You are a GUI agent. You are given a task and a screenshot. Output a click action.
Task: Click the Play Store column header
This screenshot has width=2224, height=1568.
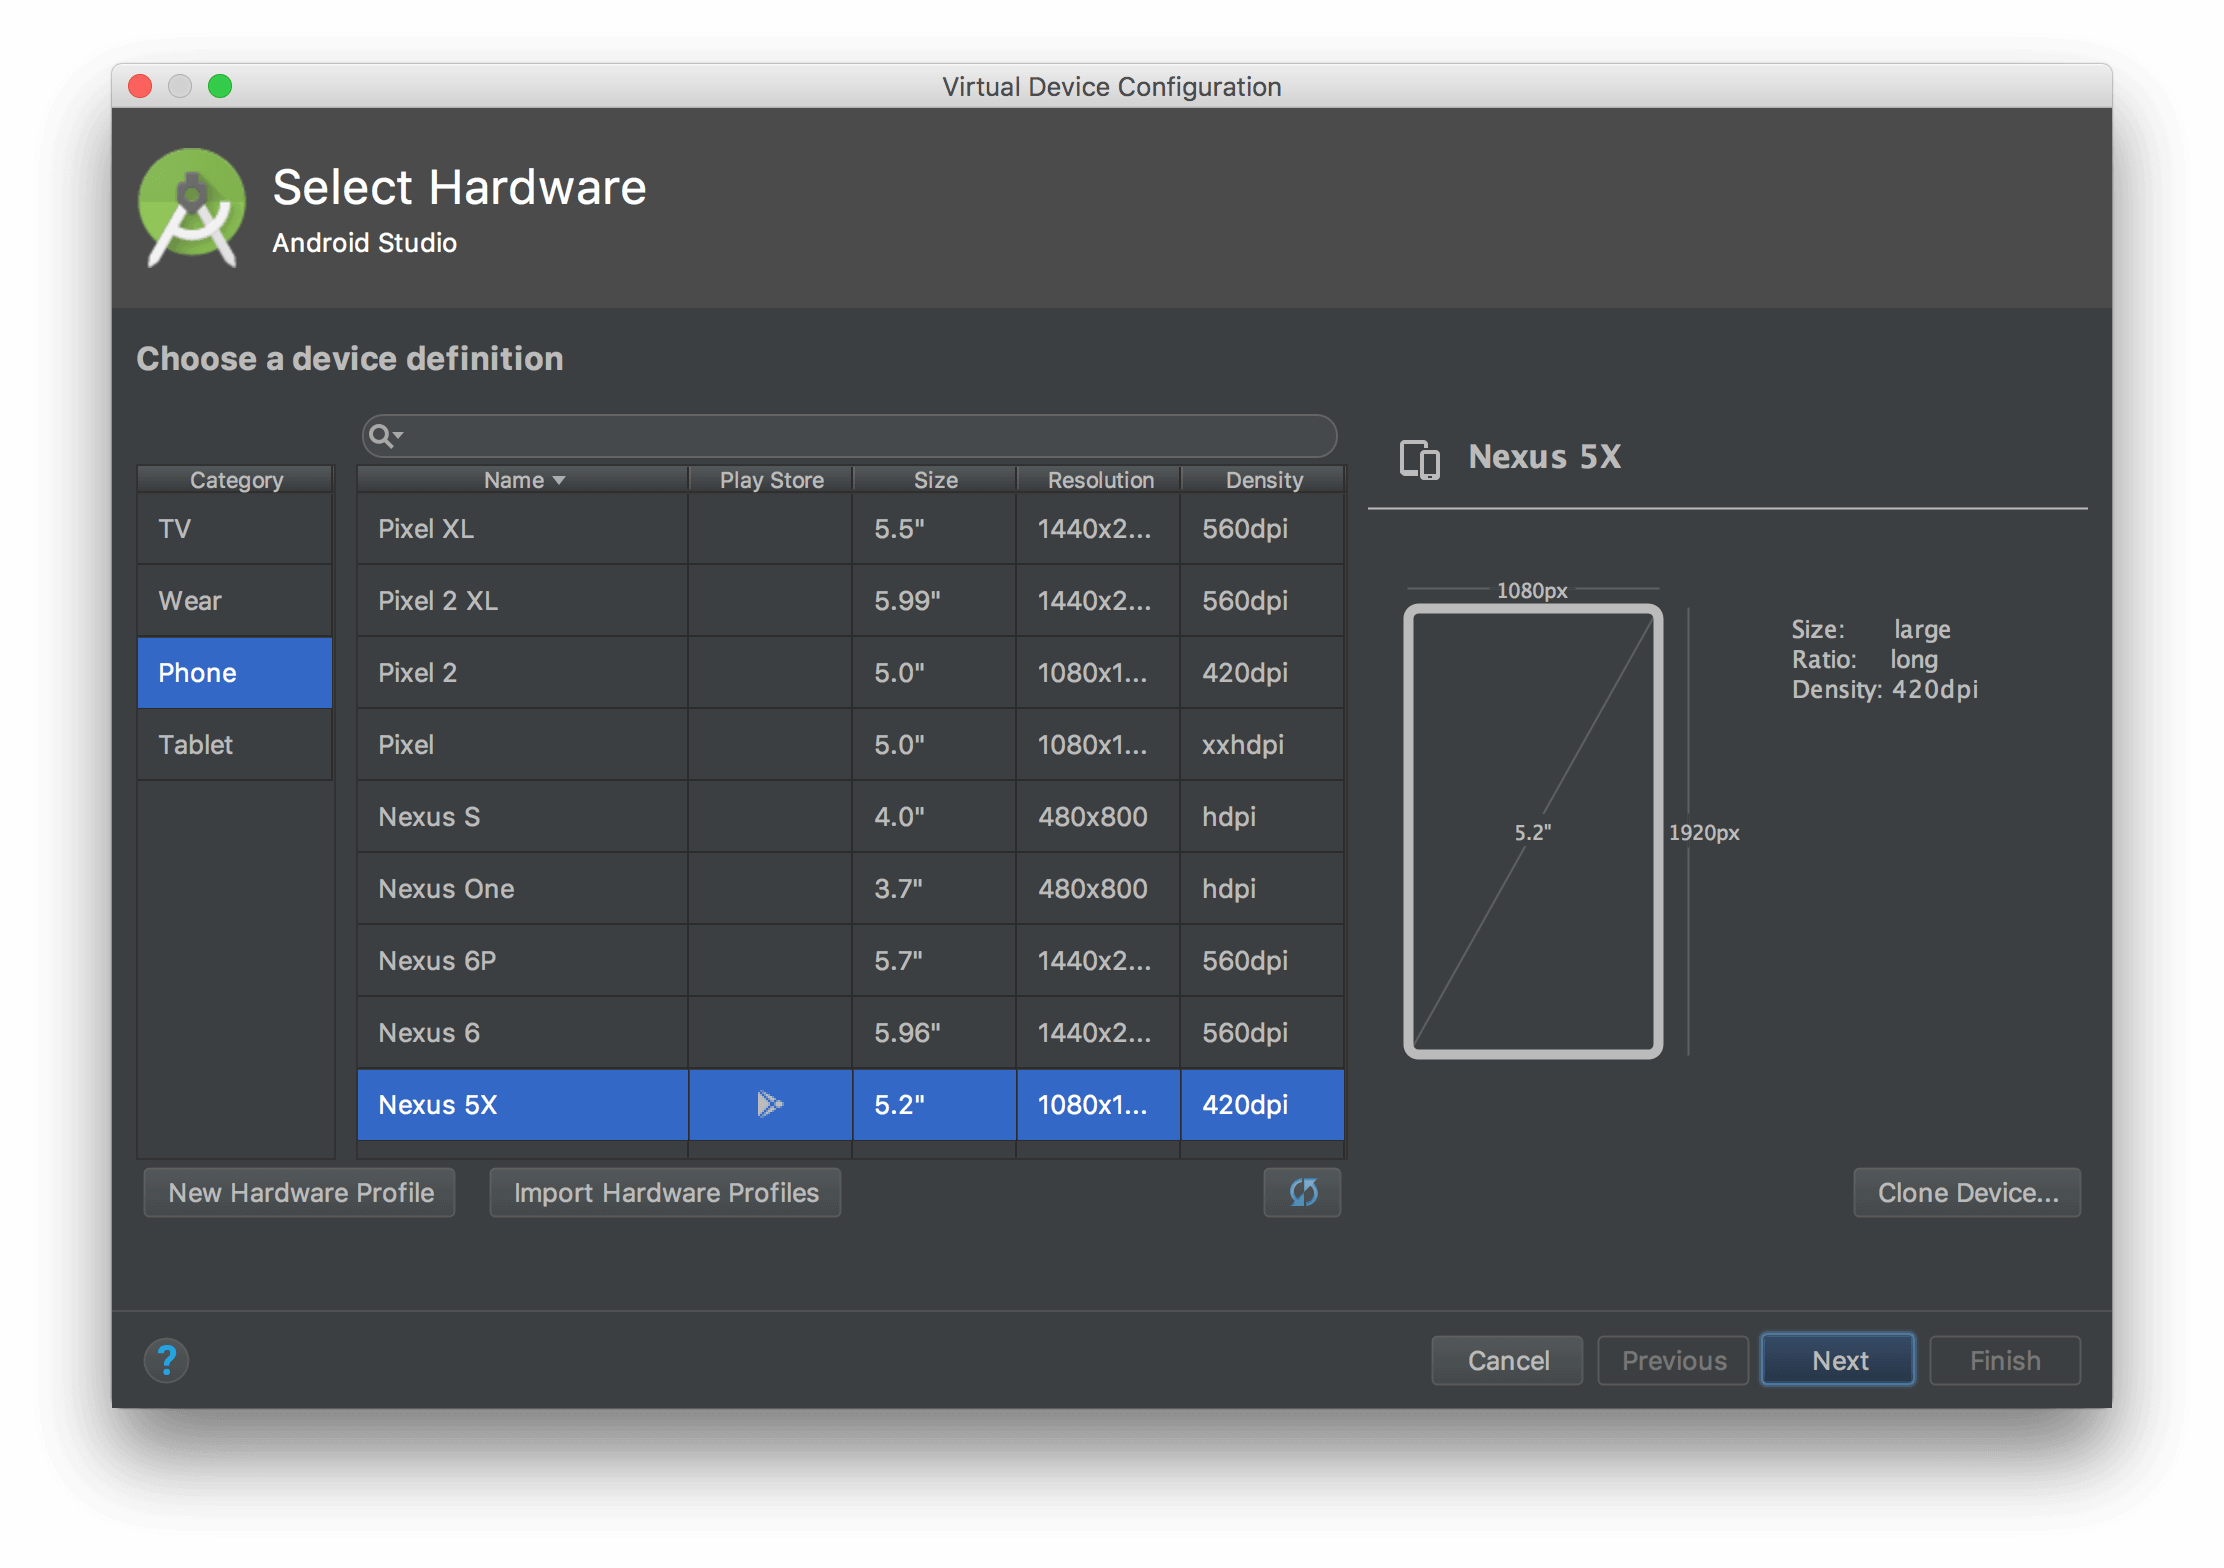[x=771, y=480]
